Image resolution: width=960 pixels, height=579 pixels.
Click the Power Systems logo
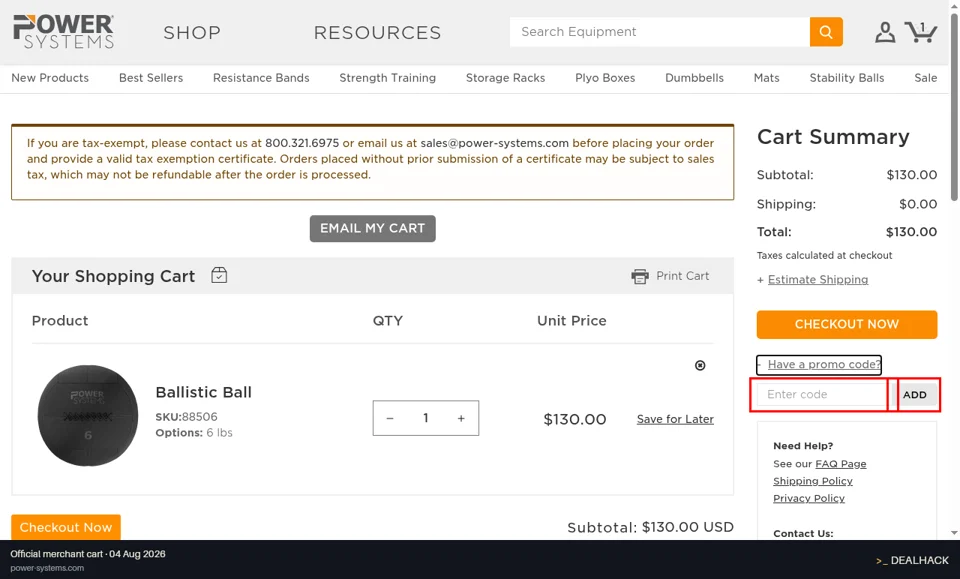pos(64,32)
